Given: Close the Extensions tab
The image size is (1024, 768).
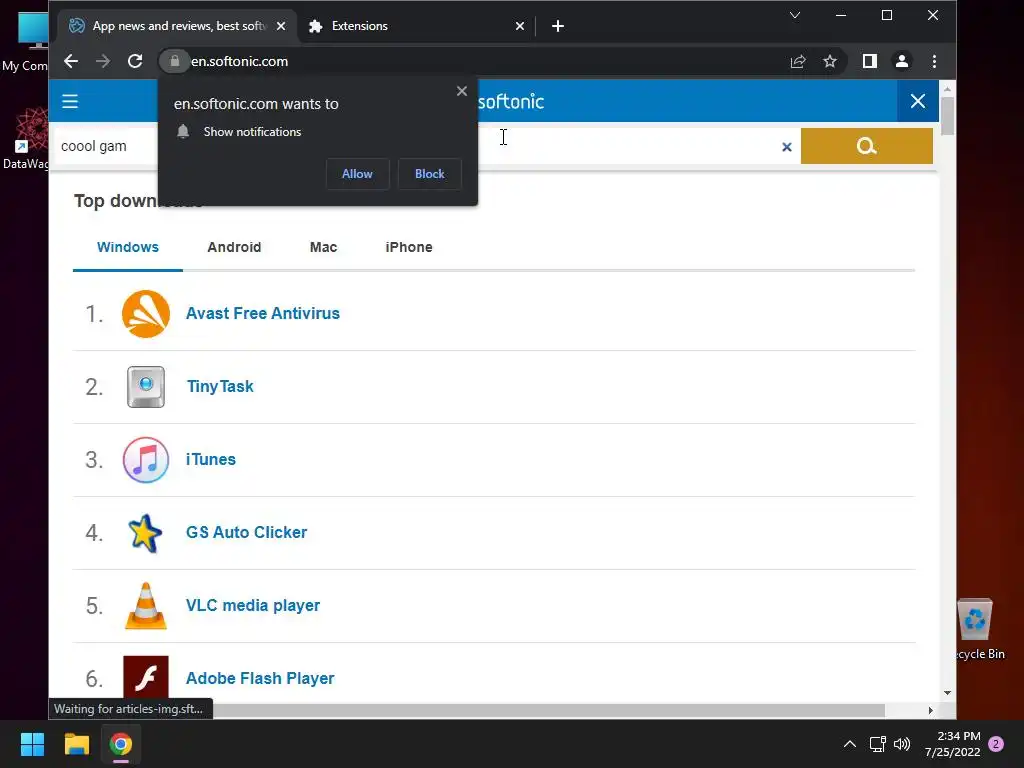Looking at the screenshot, I should pos(520,26).
